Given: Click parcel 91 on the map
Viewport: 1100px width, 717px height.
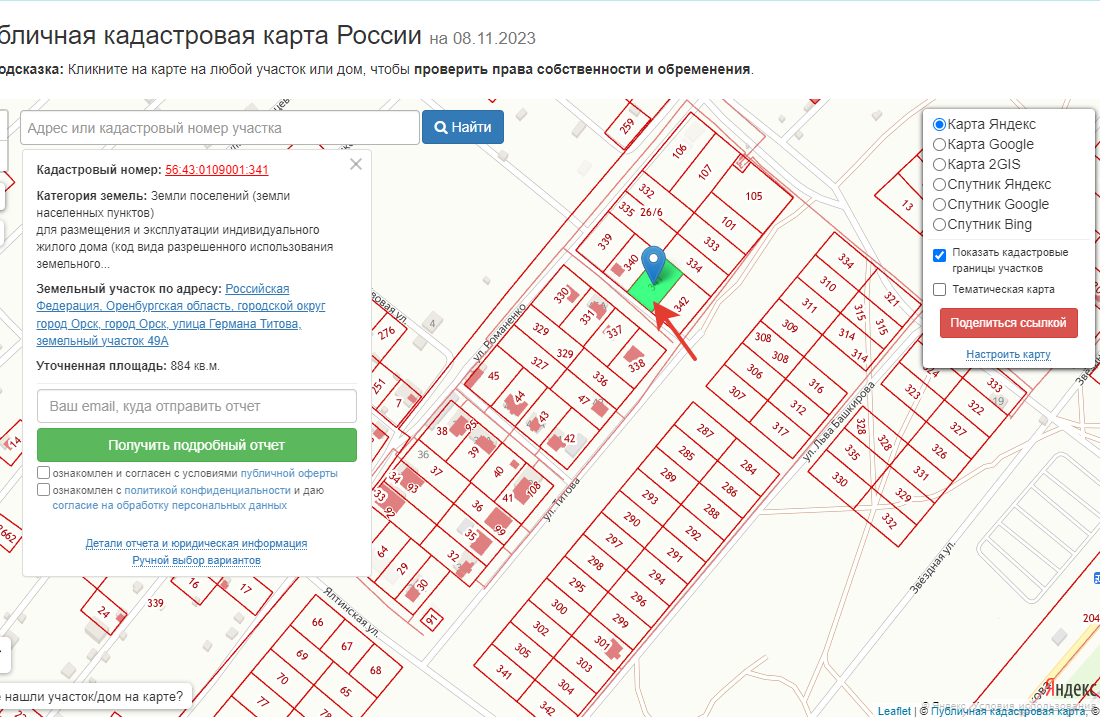Looking at the screenshot, I should click(431, 619).
